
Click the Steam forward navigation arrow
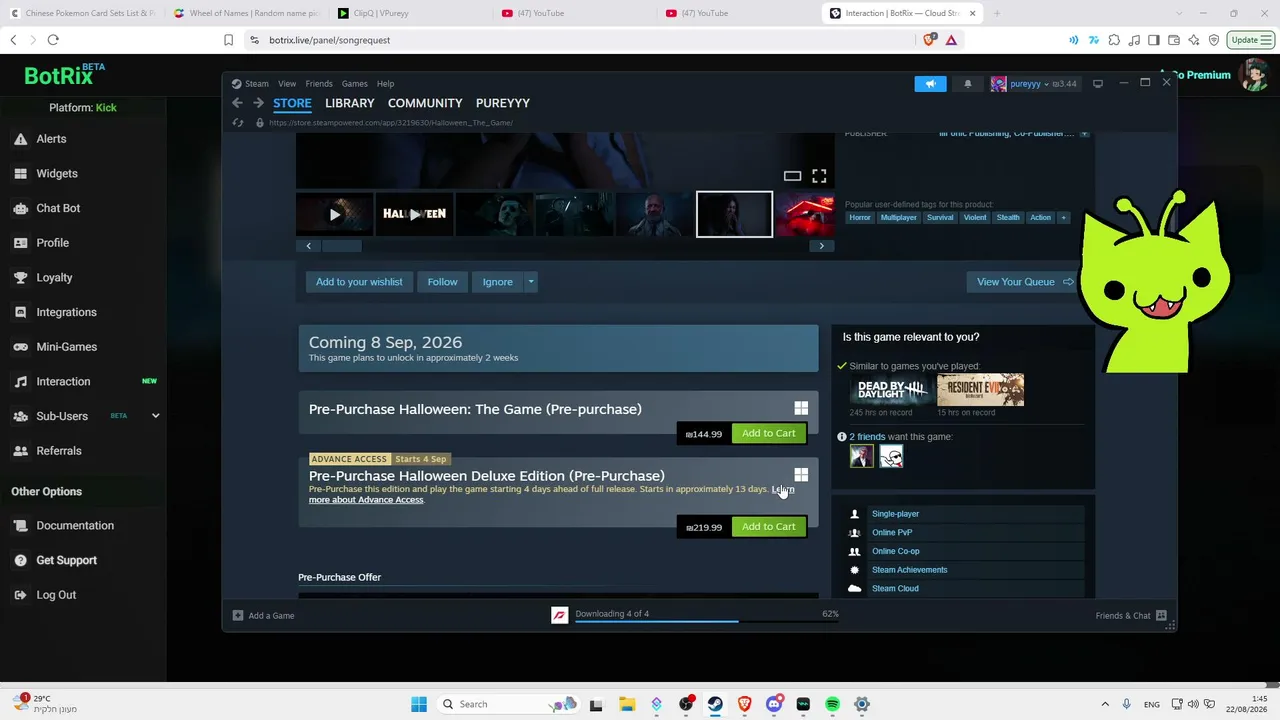(x=258, y=103)
